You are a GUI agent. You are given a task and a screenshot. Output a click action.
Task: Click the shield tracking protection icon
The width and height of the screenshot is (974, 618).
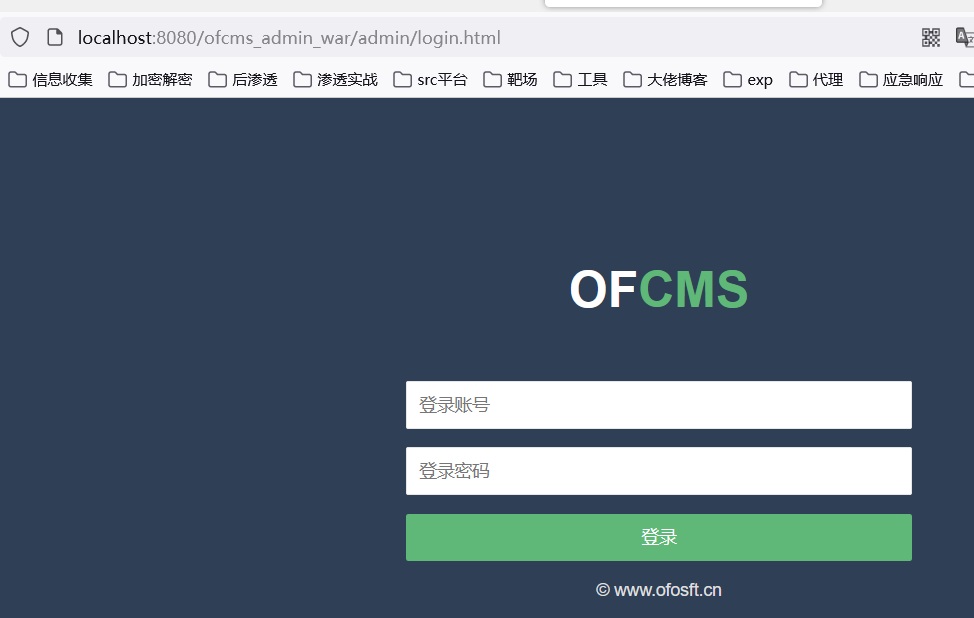click(x=20, y=37)
